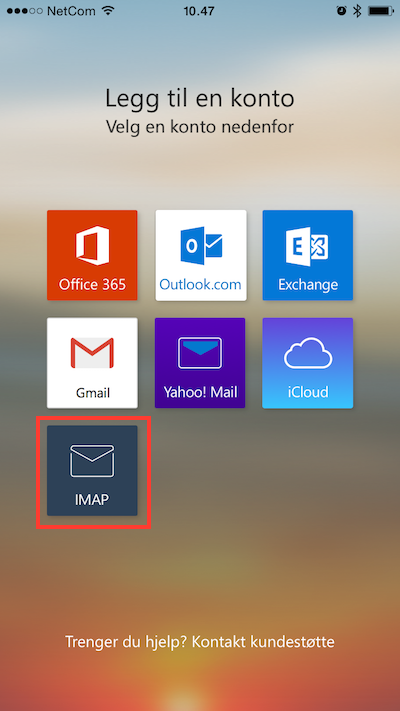Tap the iCloud cloud icon

coord(307,354)
